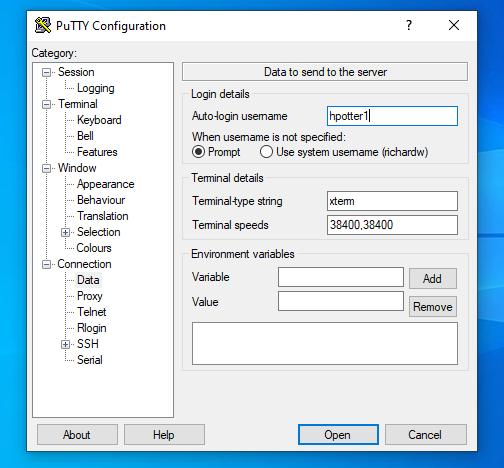504x468 pixels.
Task: Click the question mark help button
Action: (x=409, y=25)
